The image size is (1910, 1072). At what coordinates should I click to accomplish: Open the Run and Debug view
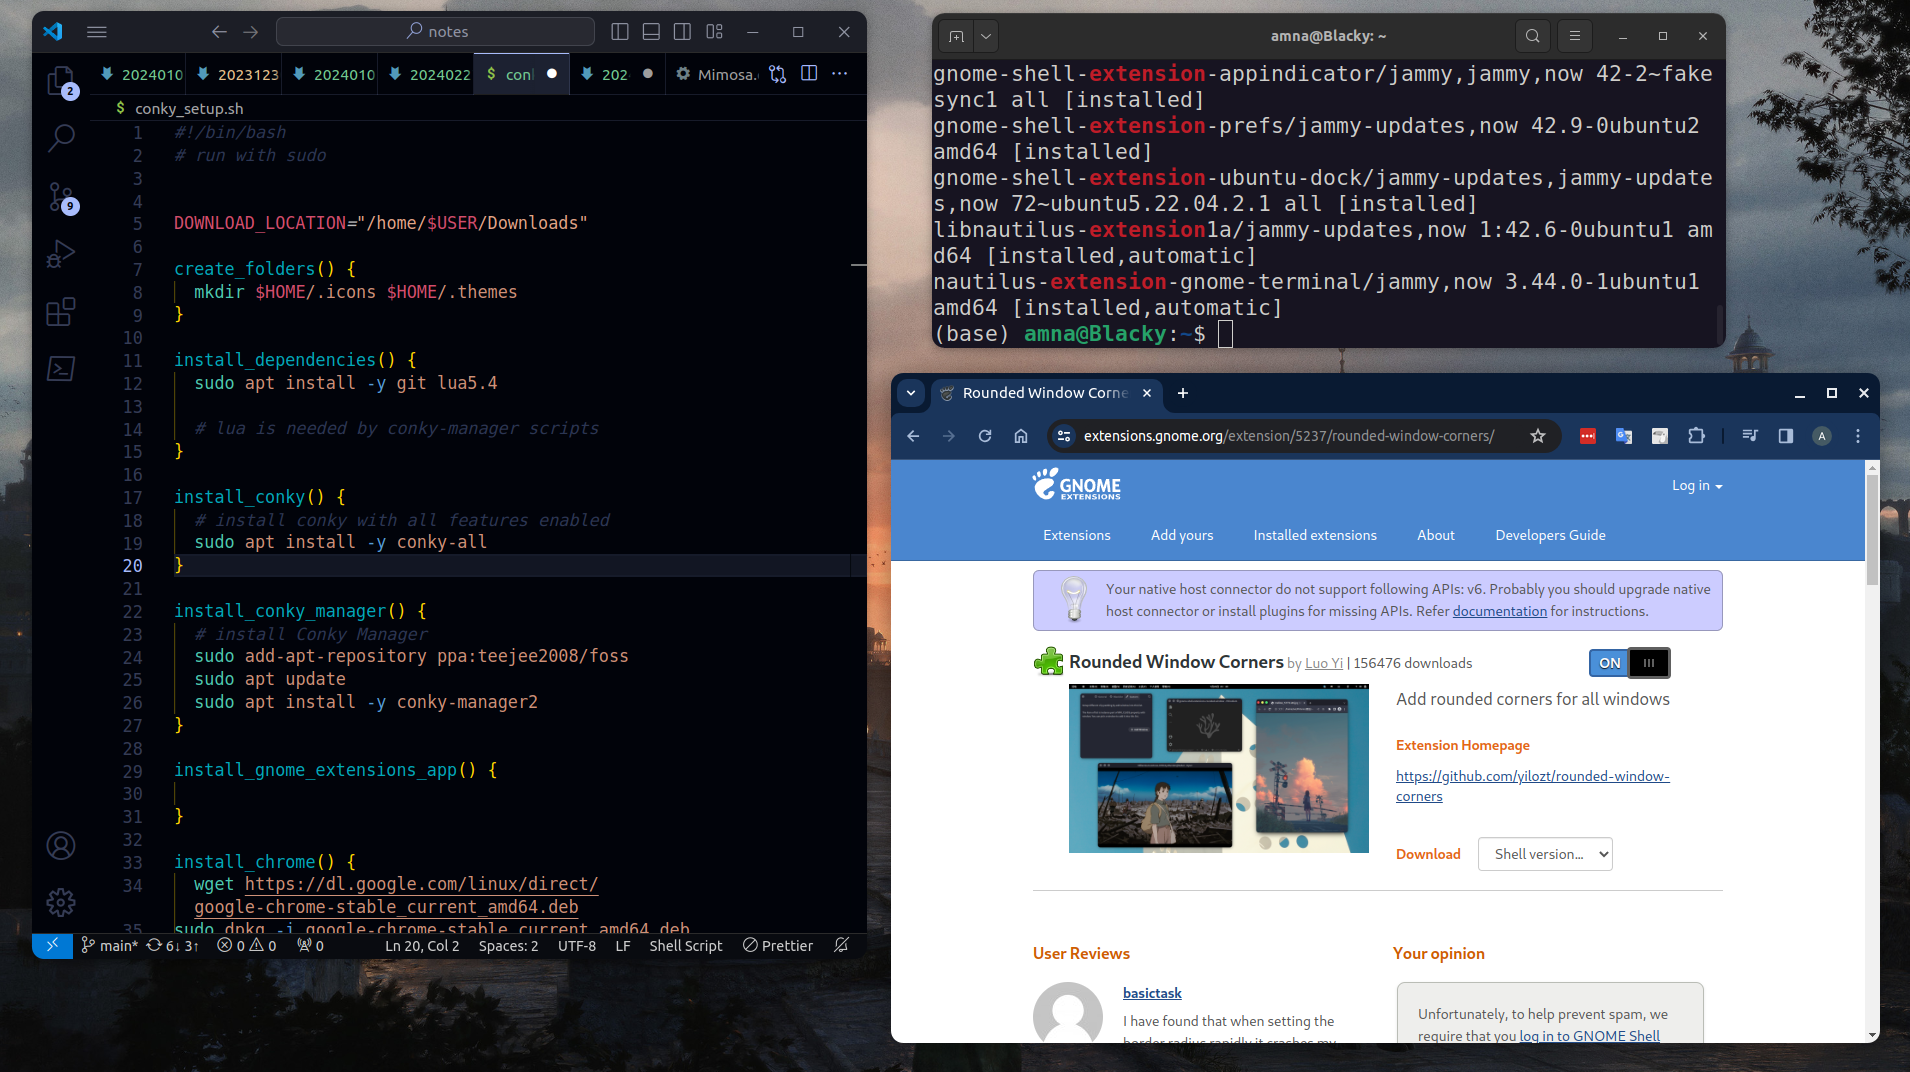coord(61,254)
